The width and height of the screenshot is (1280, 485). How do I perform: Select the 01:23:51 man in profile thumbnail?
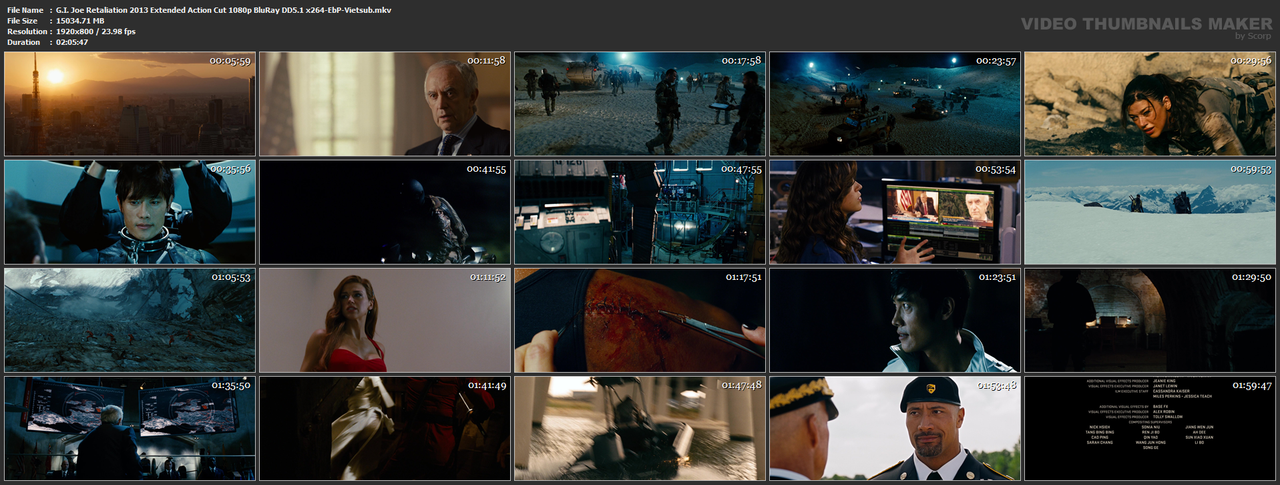pos(895,319)
